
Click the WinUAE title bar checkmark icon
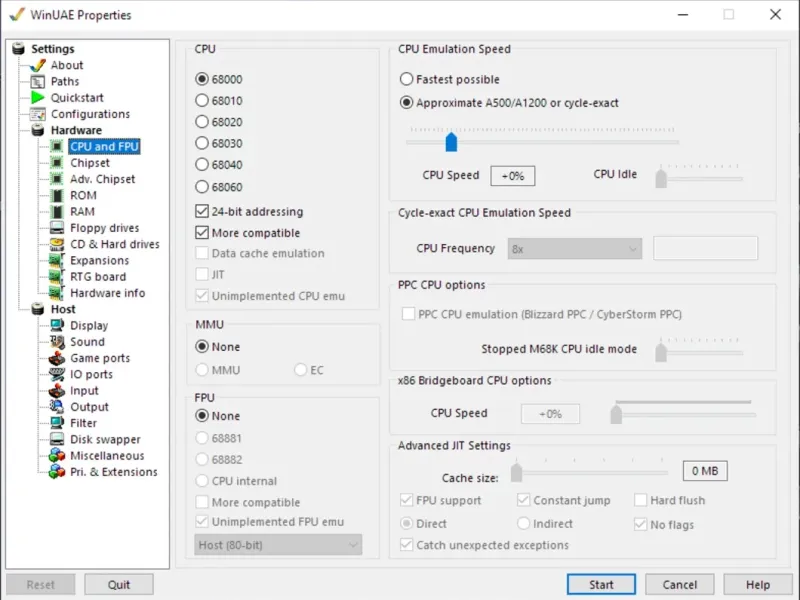coord(17,14)
